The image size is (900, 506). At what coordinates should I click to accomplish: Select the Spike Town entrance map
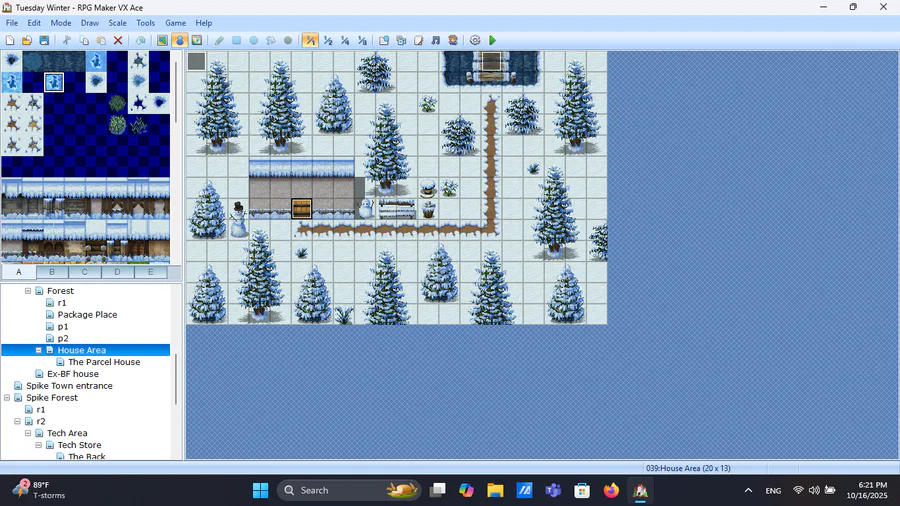coord(69,386)
